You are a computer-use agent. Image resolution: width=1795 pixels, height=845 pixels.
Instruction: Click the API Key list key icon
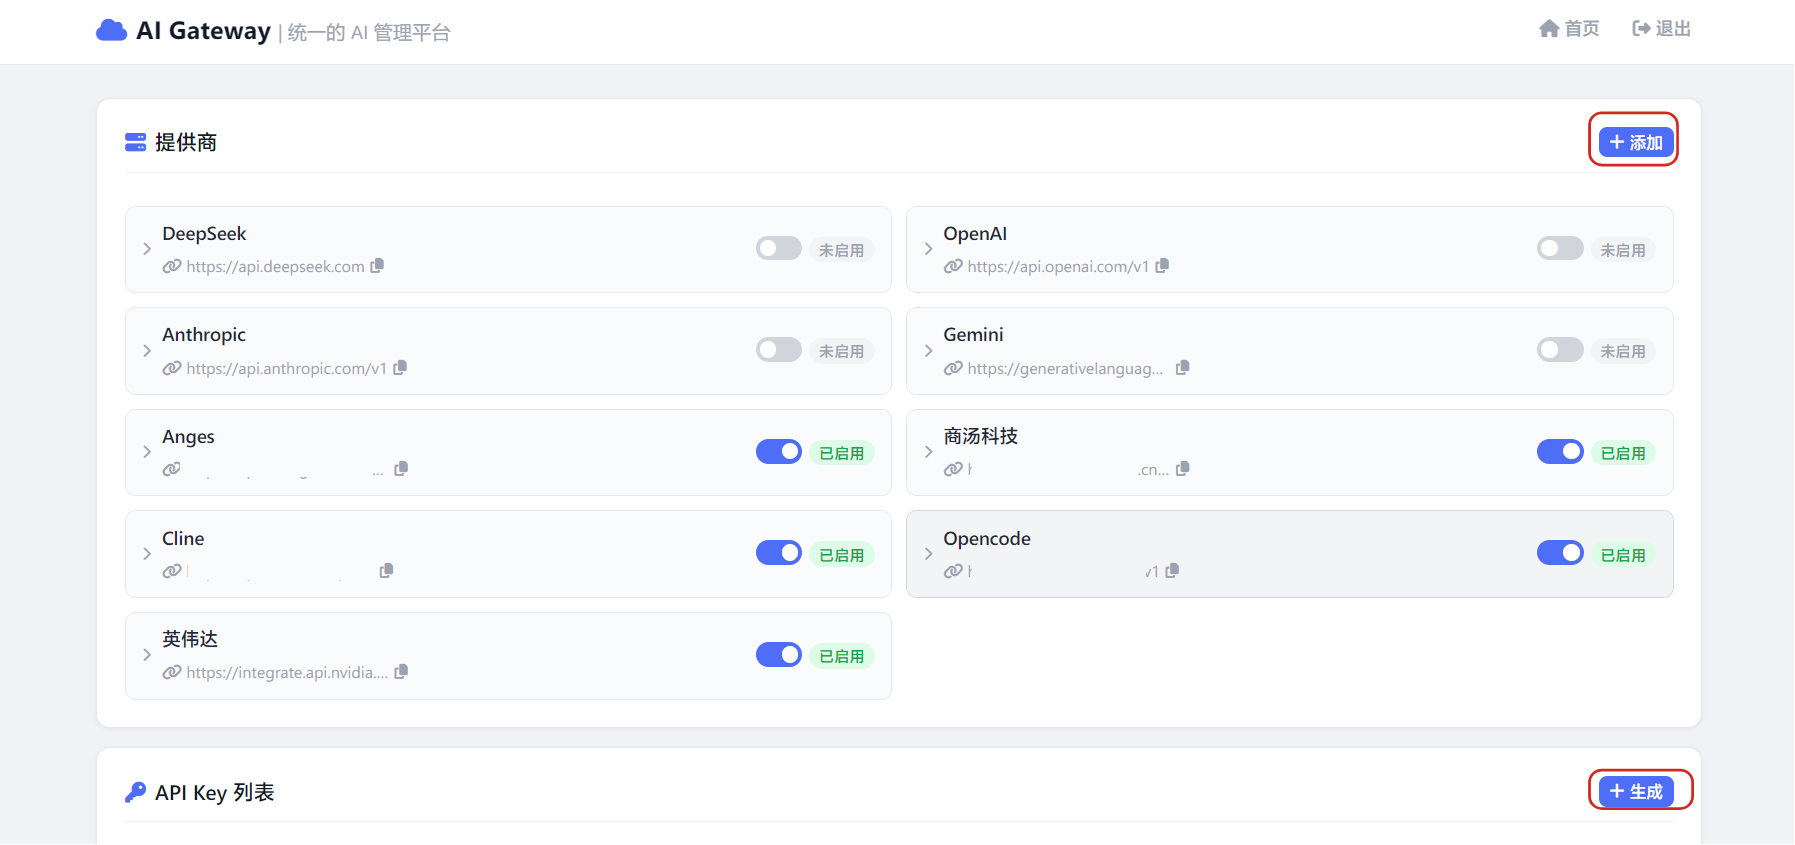tap(135, 793)
